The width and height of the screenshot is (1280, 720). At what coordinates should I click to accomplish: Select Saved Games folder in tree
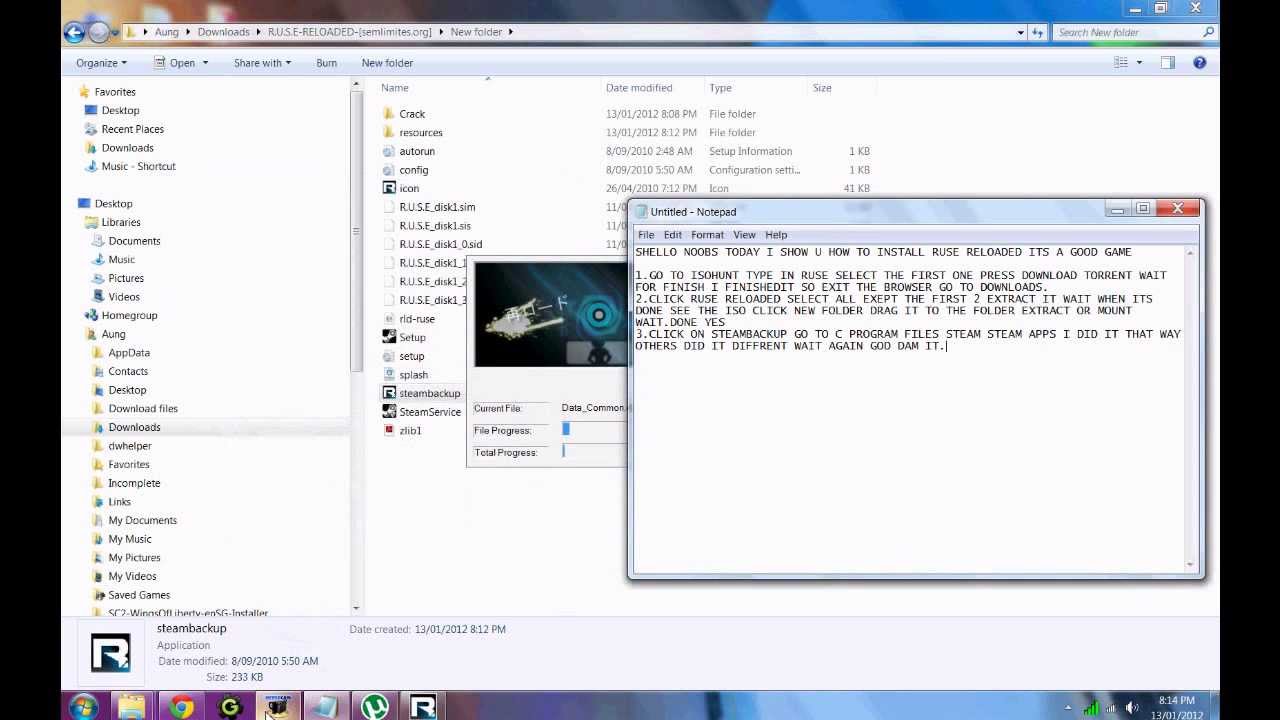point(139,595)
